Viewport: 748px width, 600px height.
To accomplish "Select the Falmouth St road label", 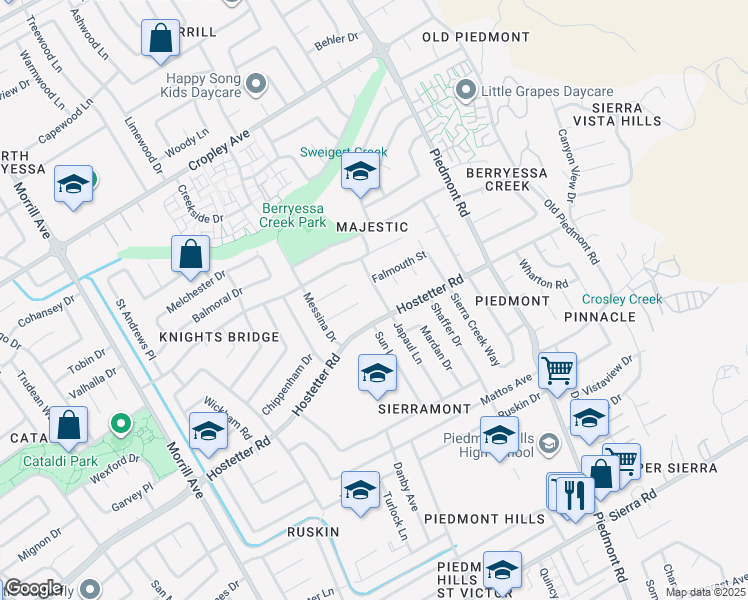I will pyautogui.click(x=399, y=267).
